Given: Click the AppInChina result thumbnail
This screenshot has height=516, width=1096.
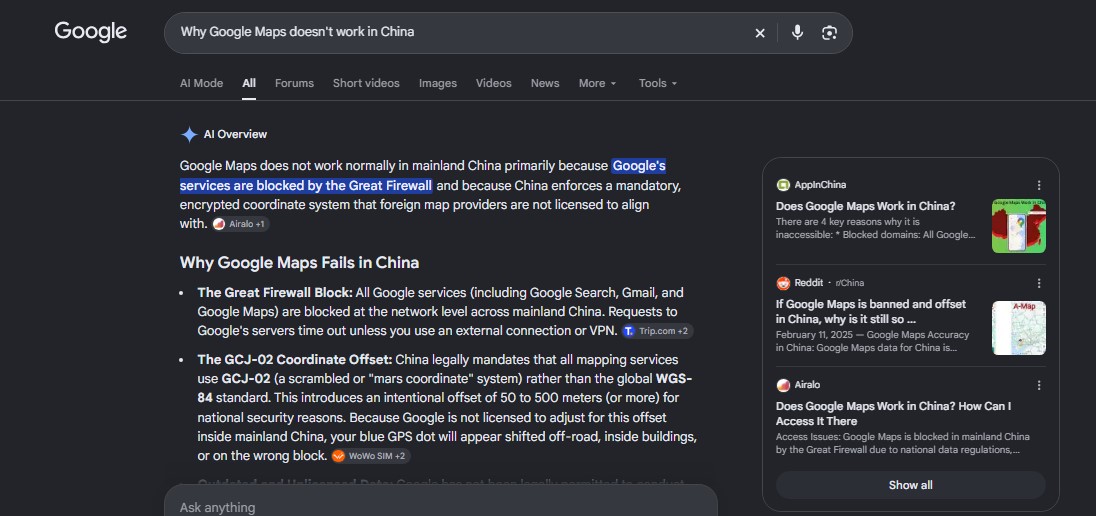Looking at the screenshot, I should click(1018, 226).
